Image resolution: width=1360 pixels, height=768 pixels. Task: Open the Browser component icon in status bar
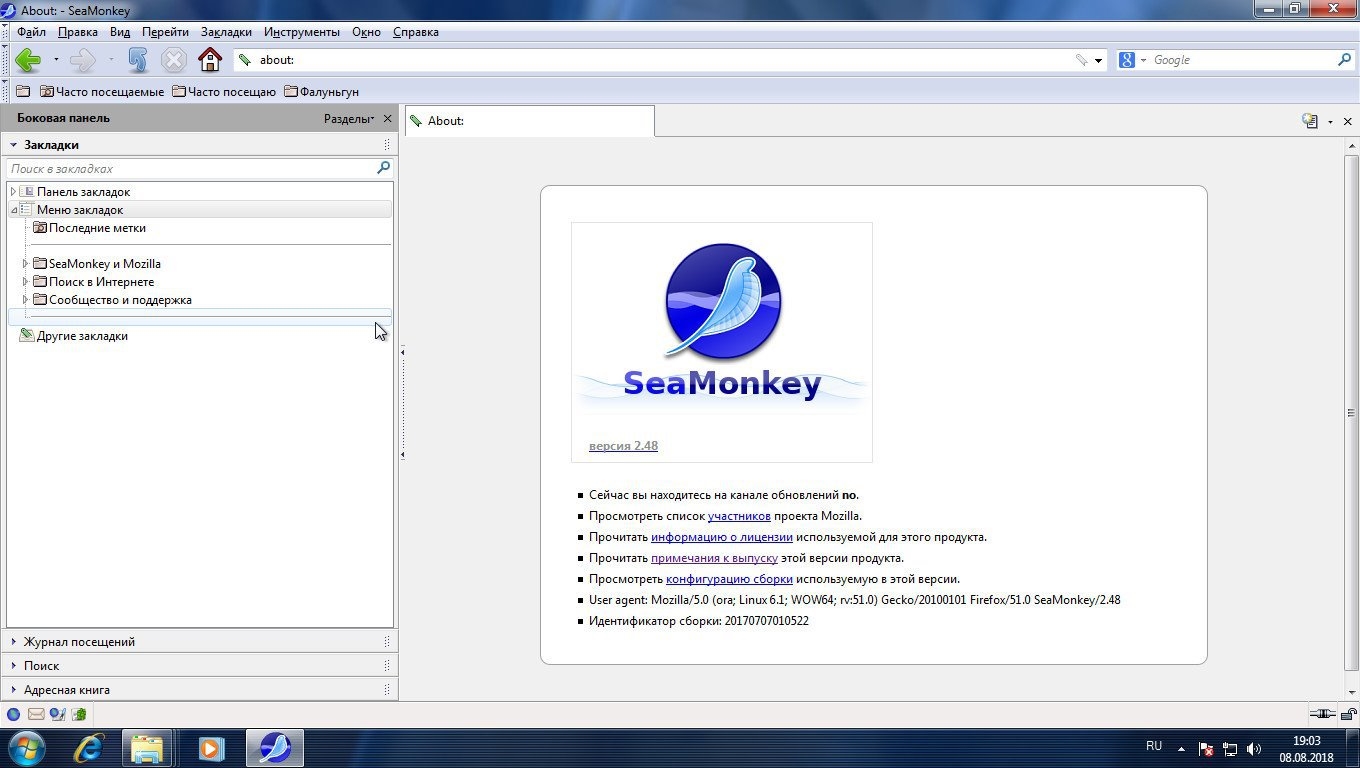coord(14,714)
